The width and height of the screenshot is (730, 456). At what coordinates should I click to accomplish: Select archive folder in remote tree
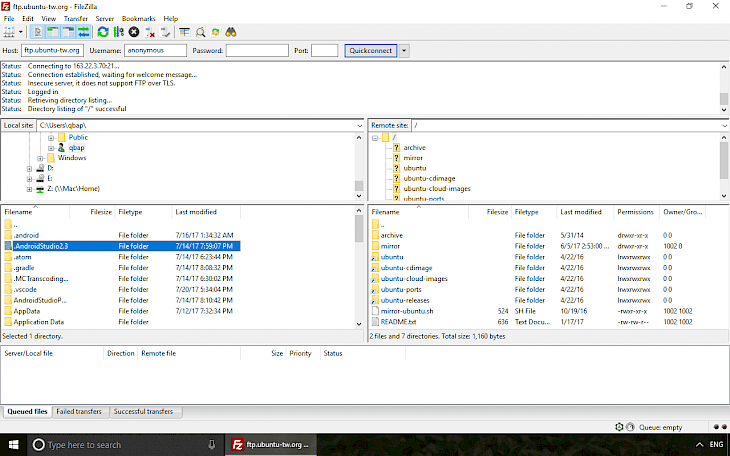point(414,148)
